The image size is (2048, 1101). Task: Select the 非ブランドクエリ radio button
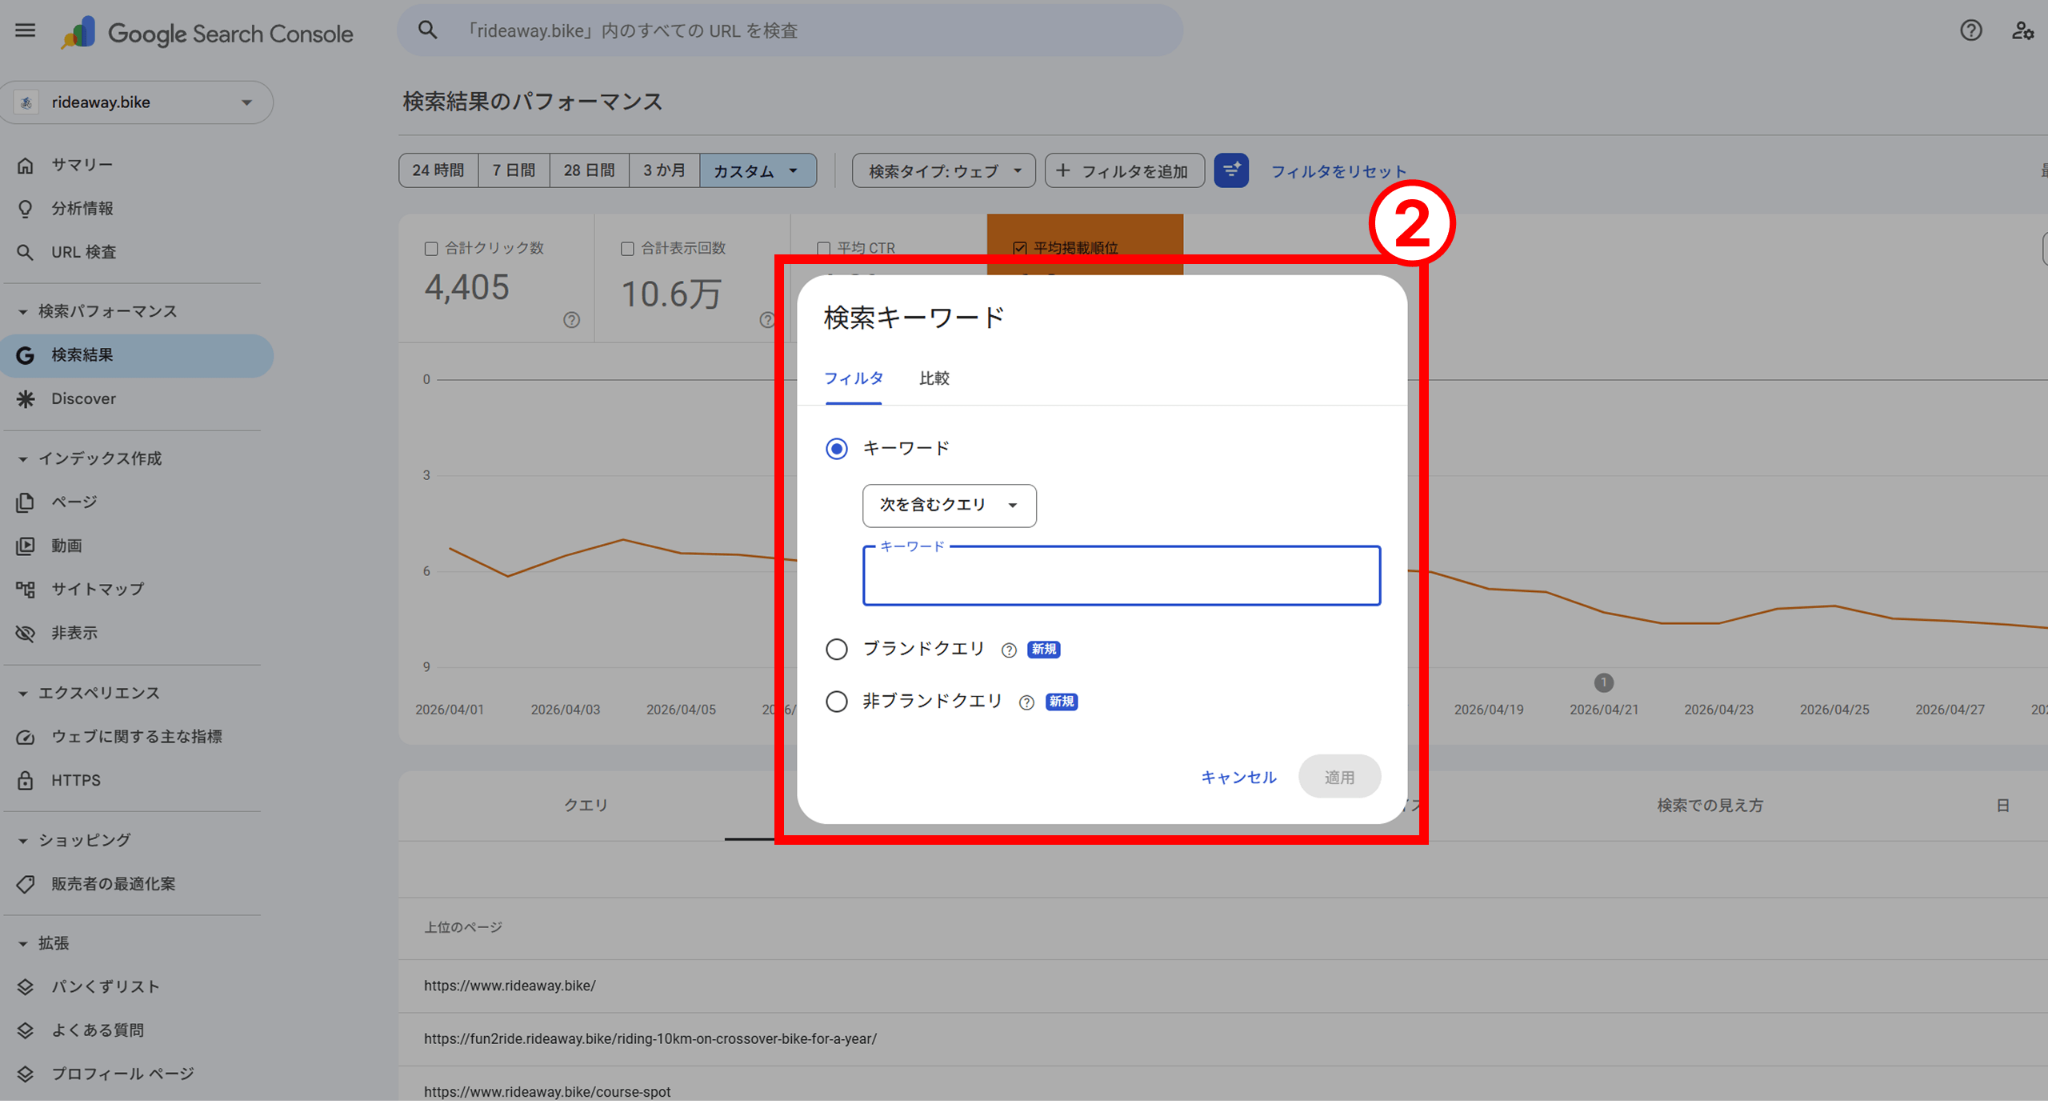[x=837, y=702]
